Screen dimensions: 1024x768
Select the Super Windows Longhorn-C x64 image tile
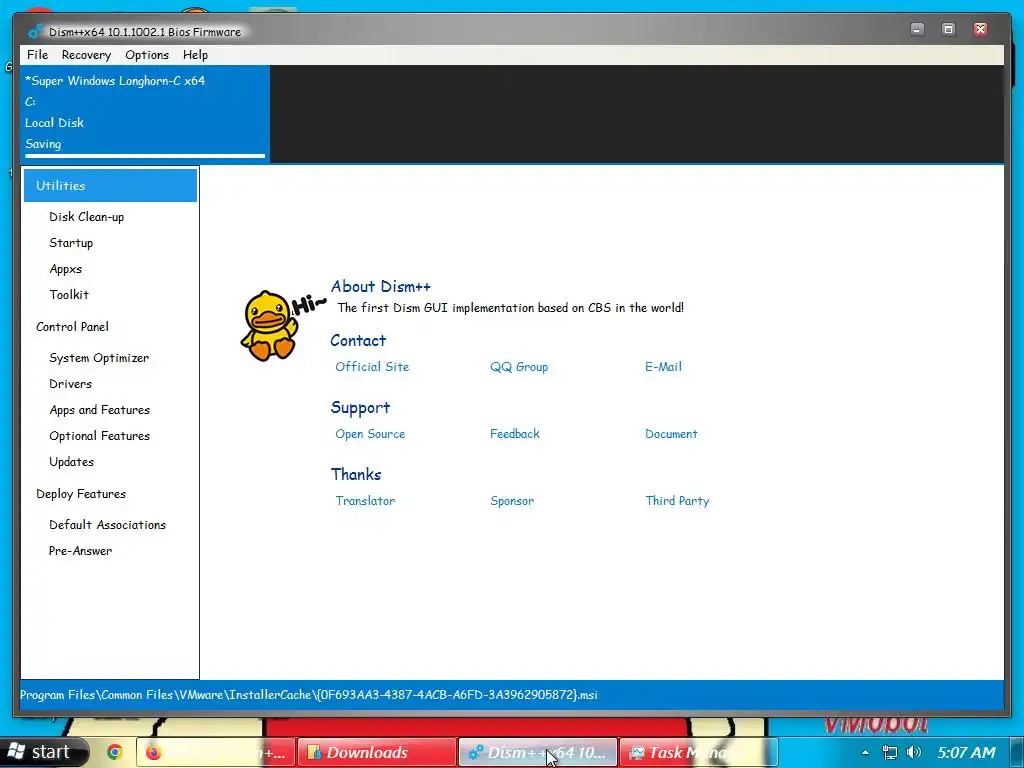[x=145, y=112]
